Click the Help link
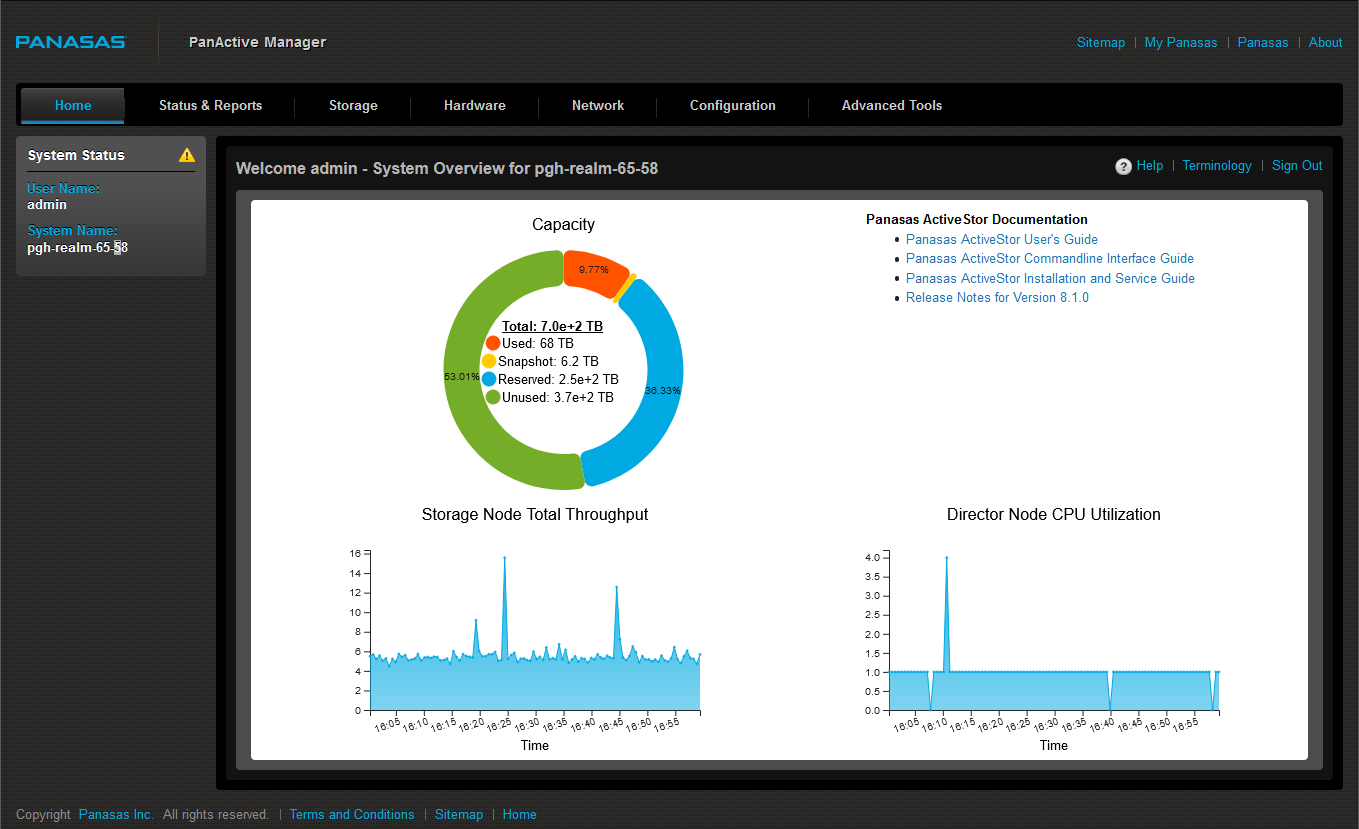The width and height of the screenshot is (1359, 829). (1150, 166)
